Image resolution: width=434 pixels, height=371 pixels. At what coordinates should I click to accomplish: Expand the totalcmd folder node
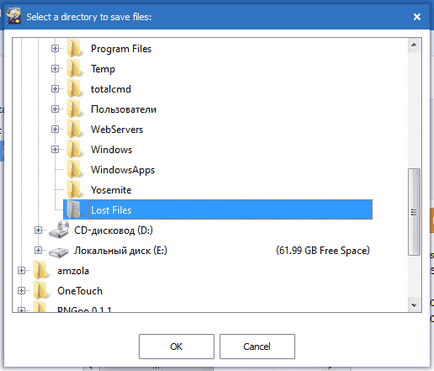55,89
